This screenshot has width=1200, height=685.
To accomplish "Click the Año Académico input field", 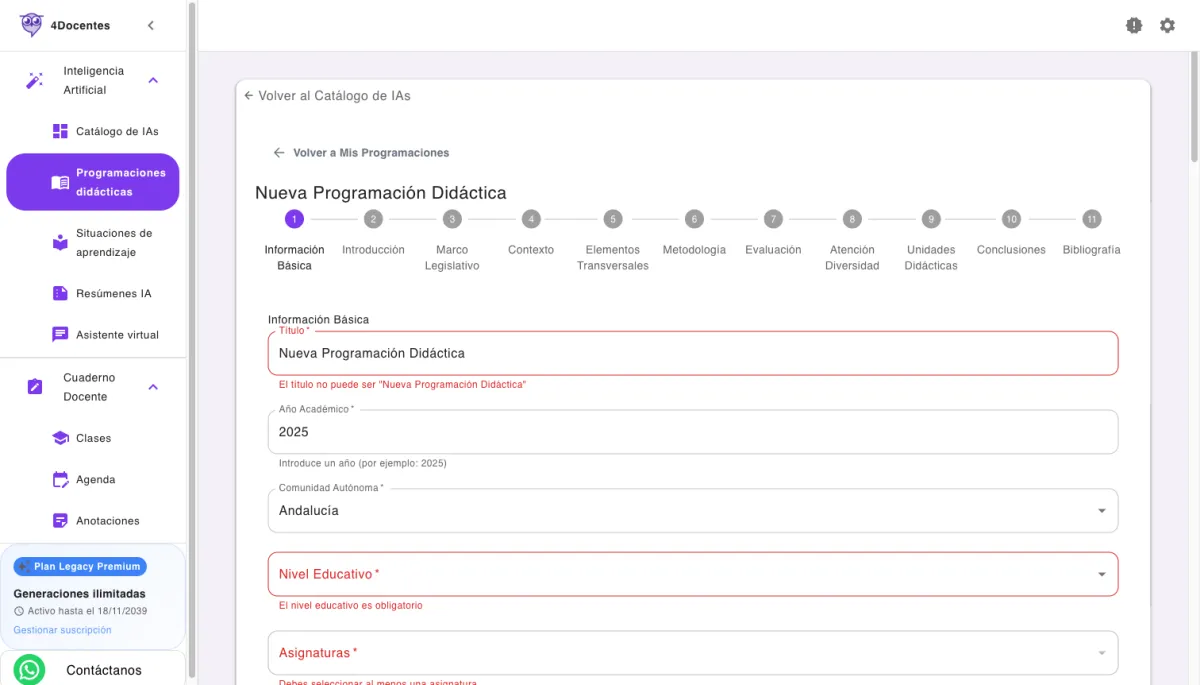I will pos(692,432).
